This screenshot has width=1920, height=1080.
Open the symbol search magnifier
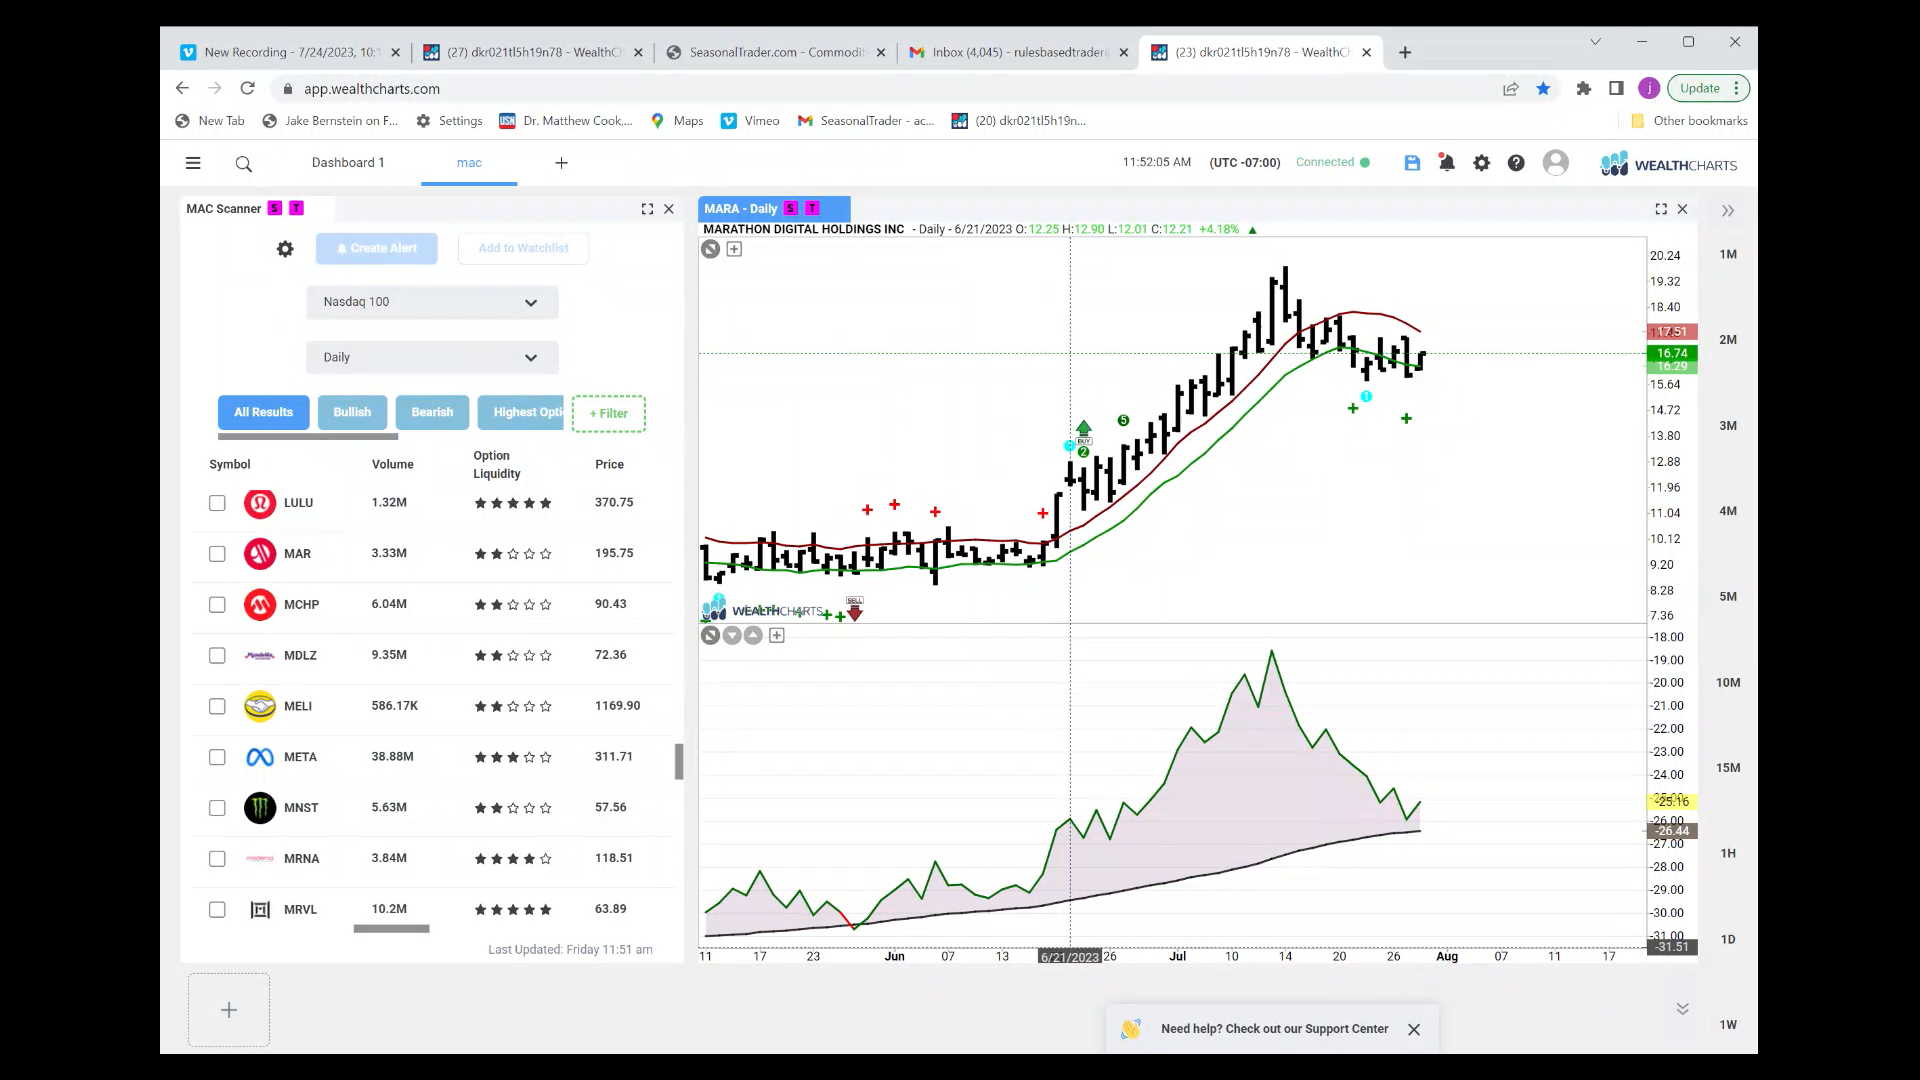[x=243, y=164]
